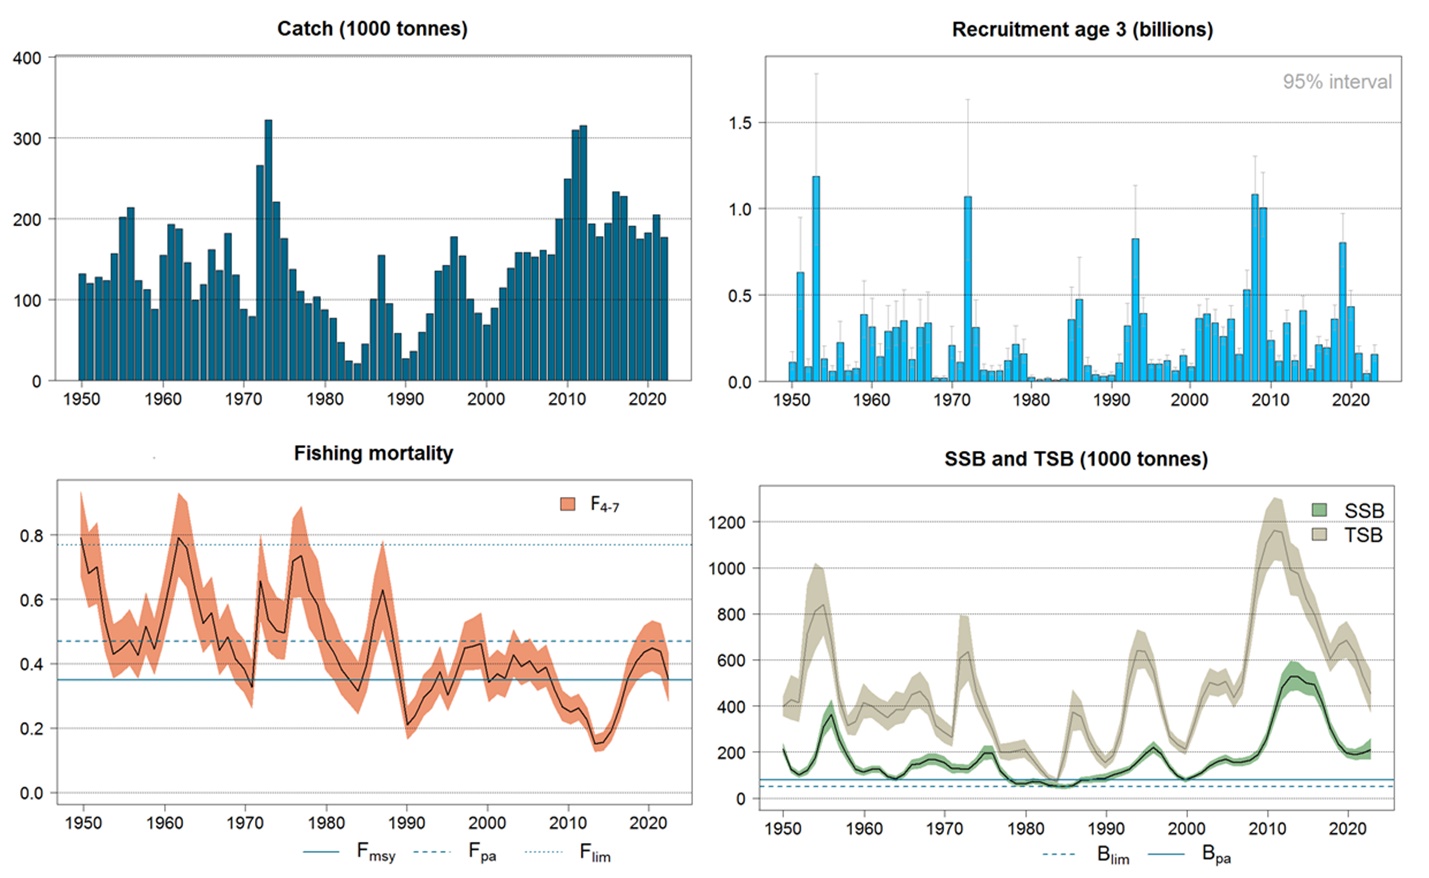Select the "SSB and TSB (1000 tonnes)" title

1076,459
